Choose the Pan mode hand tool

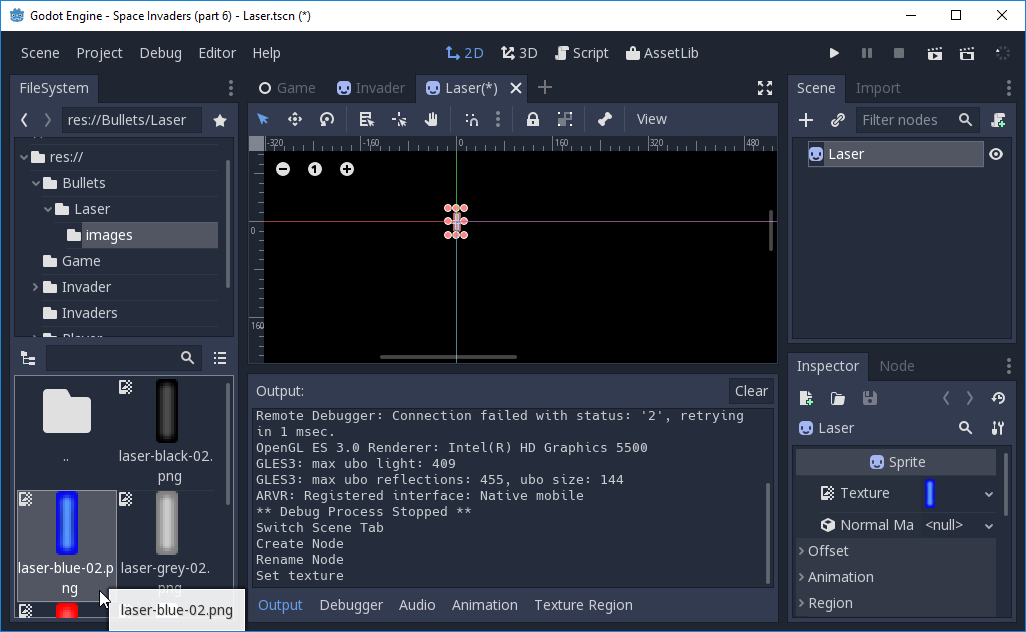[433, 119]
